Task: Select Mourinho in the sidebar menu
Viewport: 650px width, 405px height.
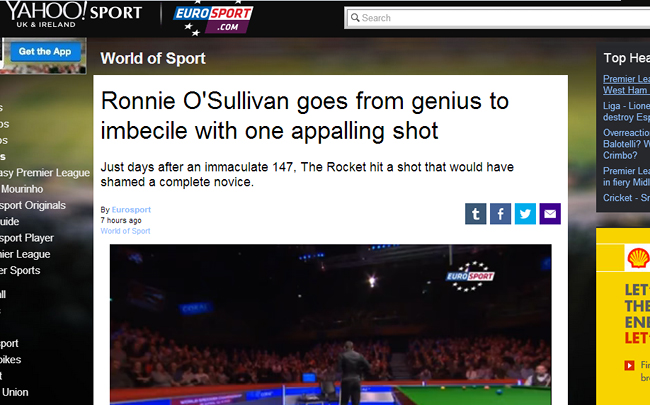Action: 22,189
